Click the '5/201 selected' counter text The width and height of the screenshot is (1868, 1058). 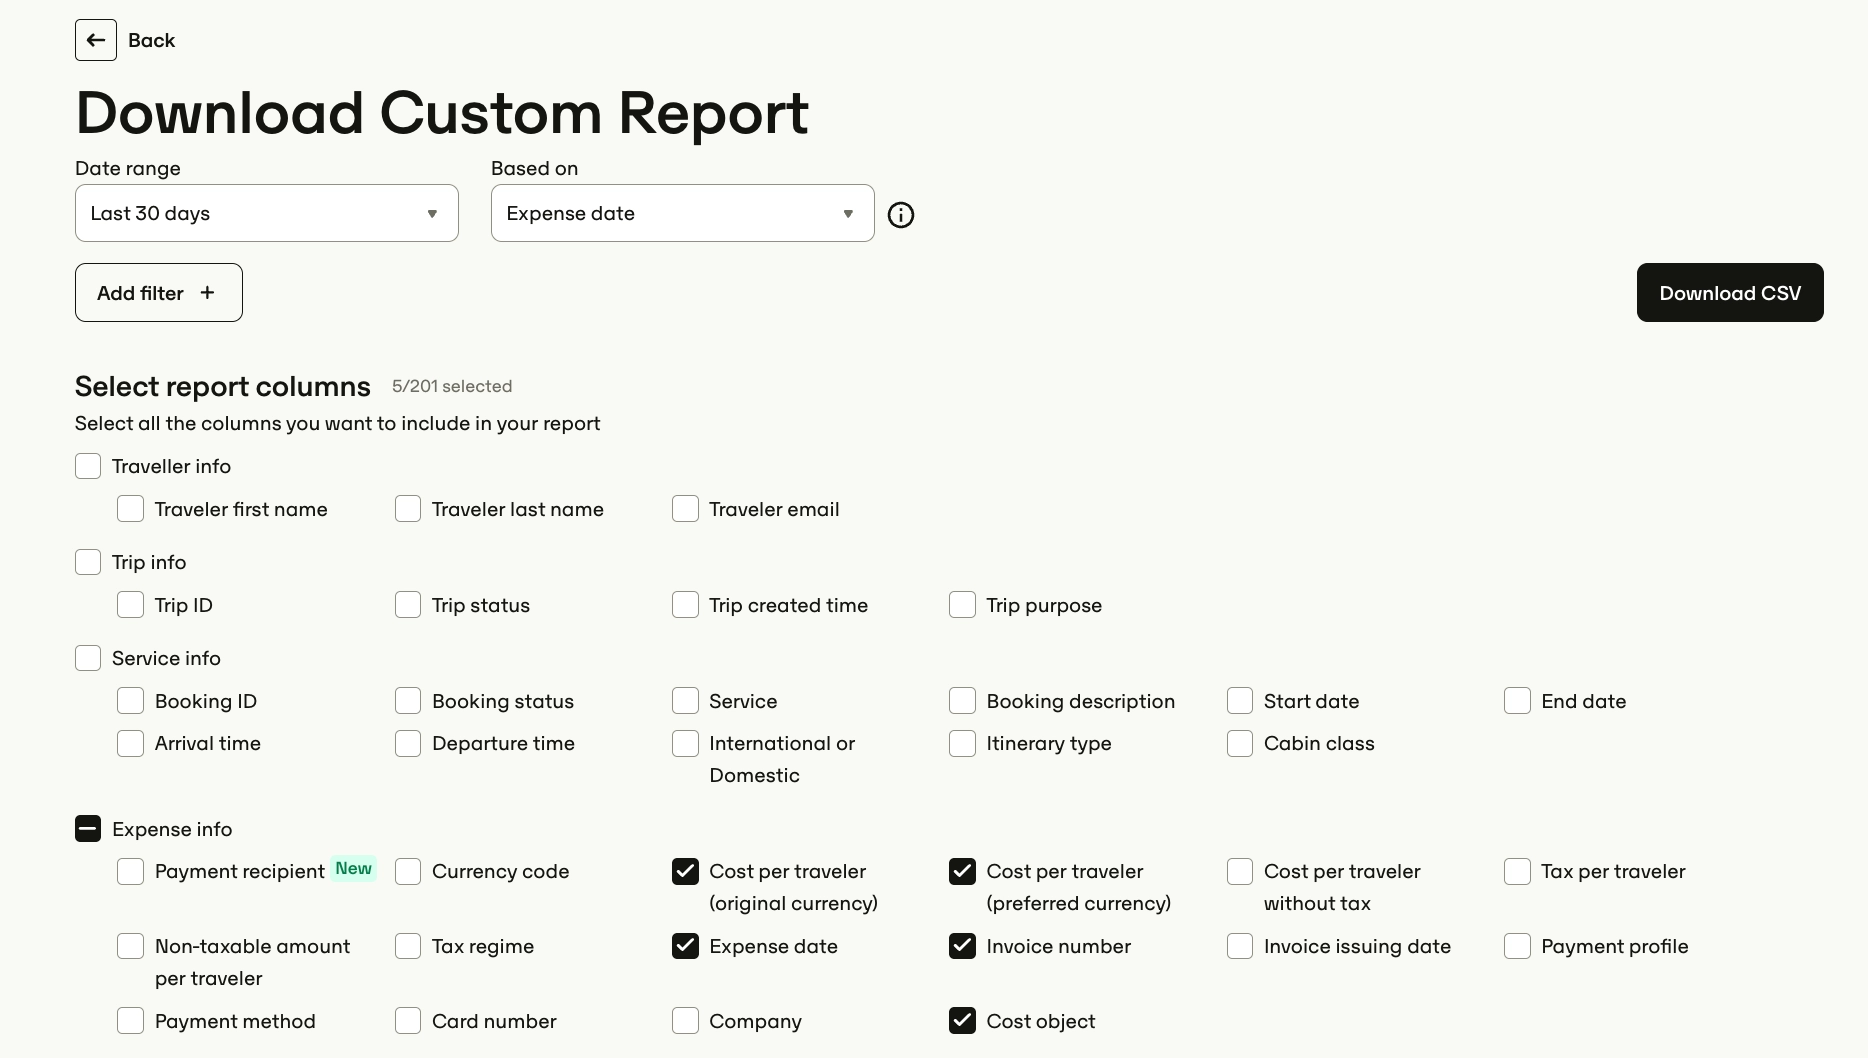coord(452,386)
